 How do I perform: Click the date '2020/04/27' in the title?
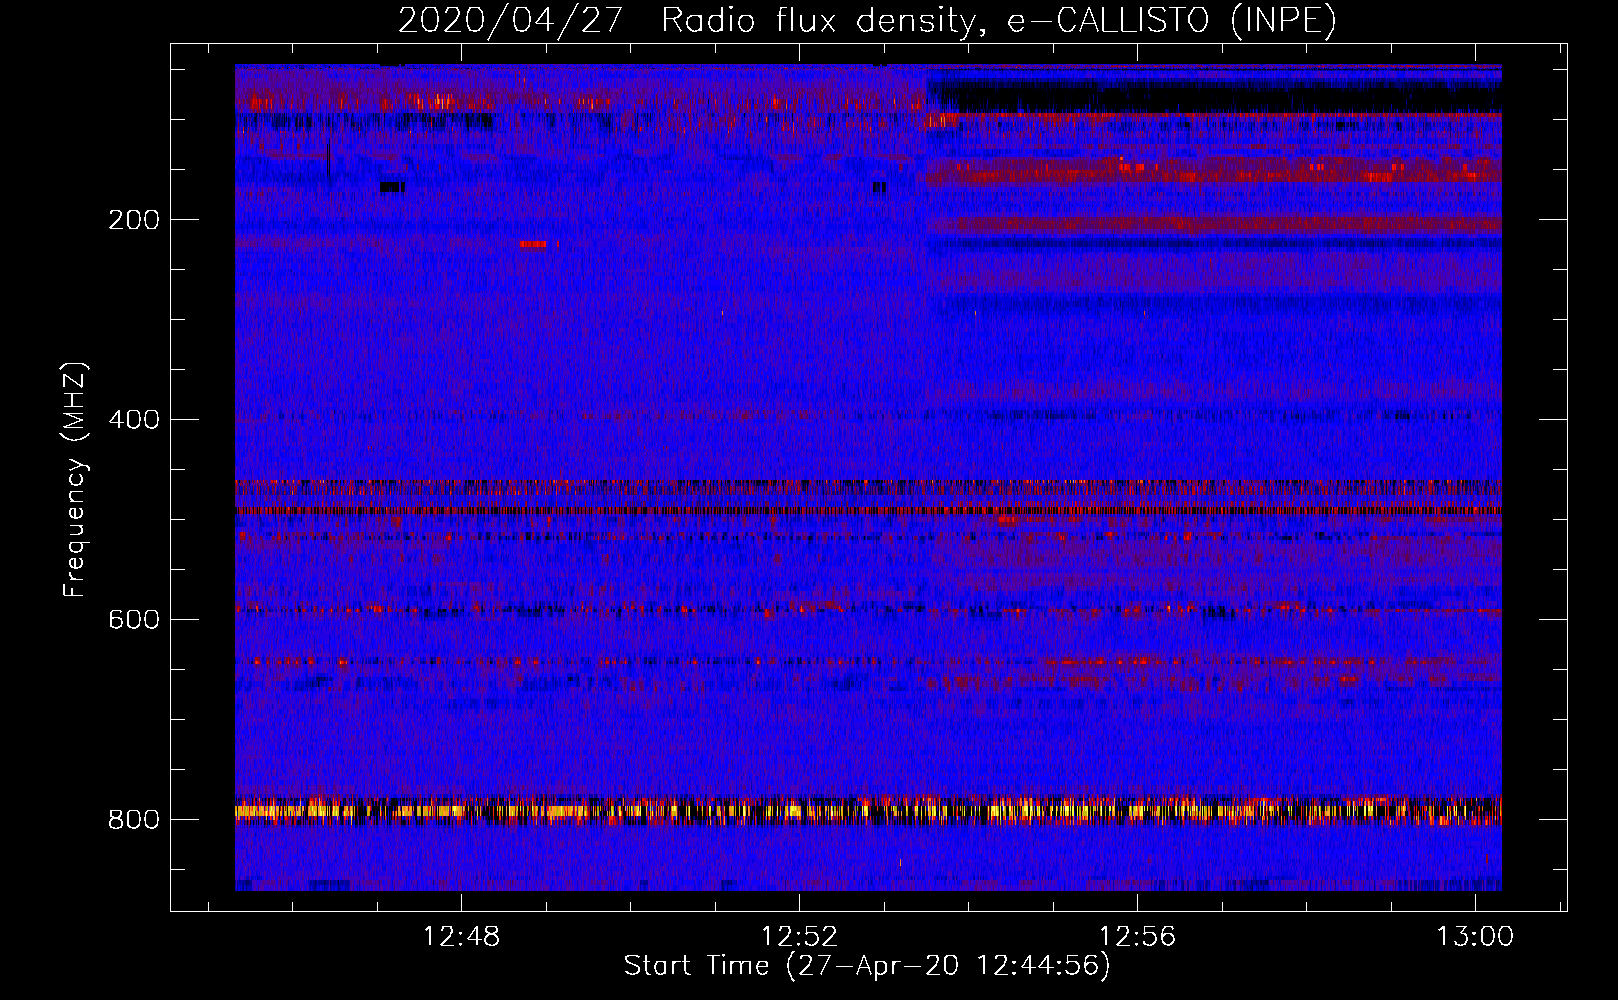pyautogui.click(x=511, y=20)
